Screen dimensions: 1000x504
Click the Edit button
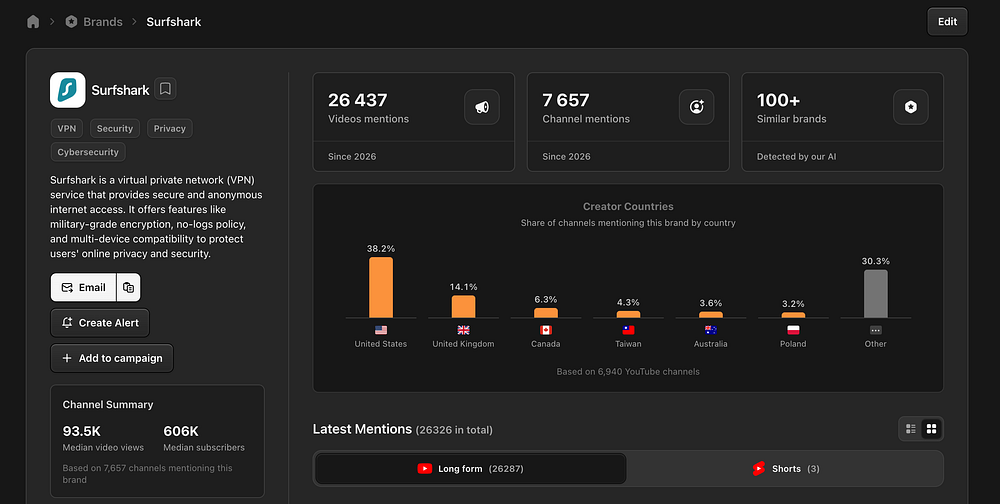(x=947, y=22)
